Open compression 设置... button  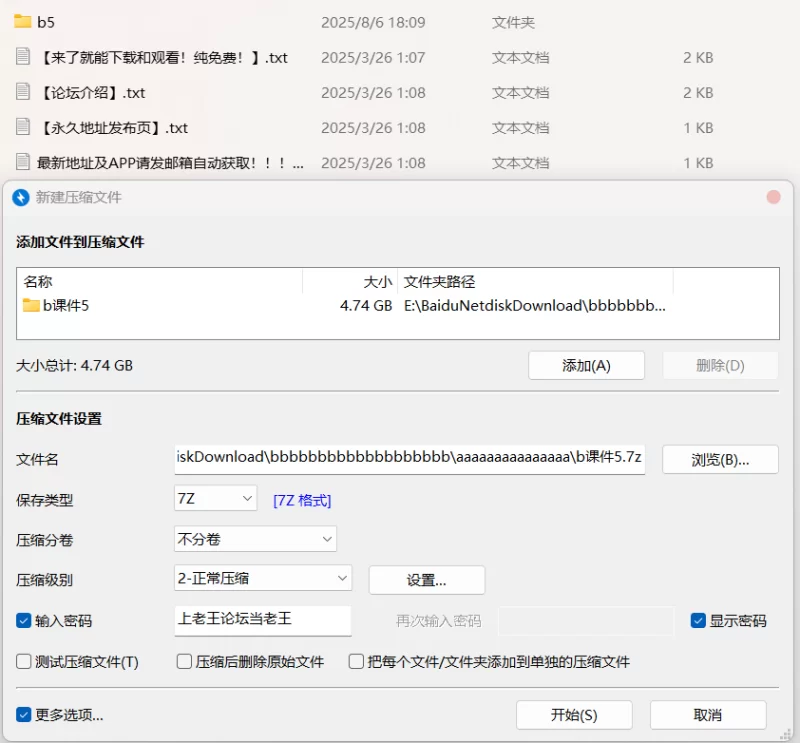tap(427, 580)
